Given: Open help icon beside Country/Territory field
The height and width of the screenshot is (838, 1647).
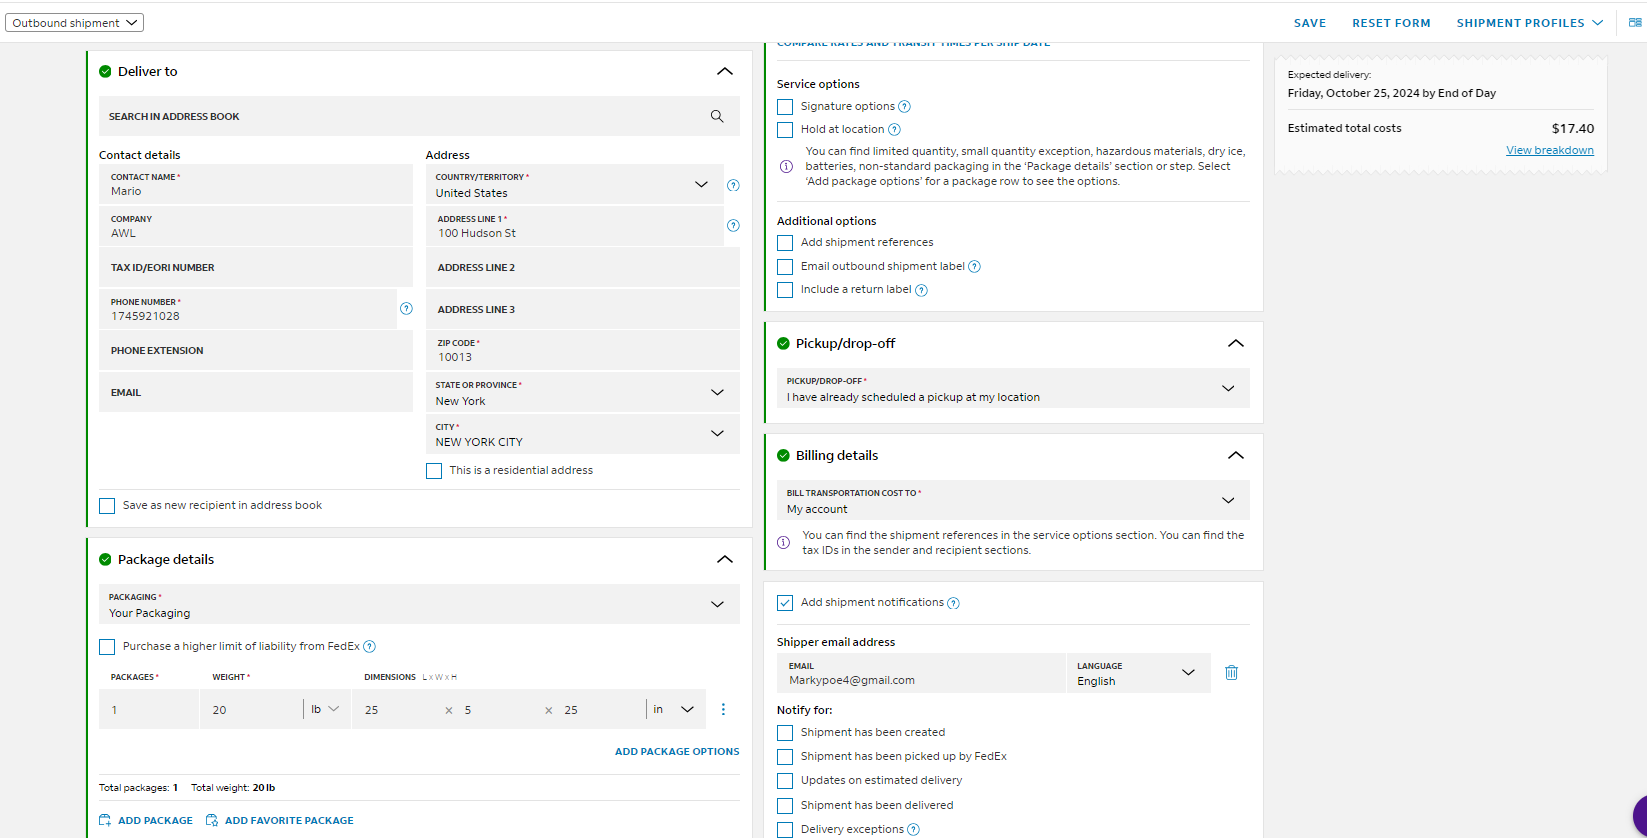Looking at the screenshot, I should click(x=733, y=185).
